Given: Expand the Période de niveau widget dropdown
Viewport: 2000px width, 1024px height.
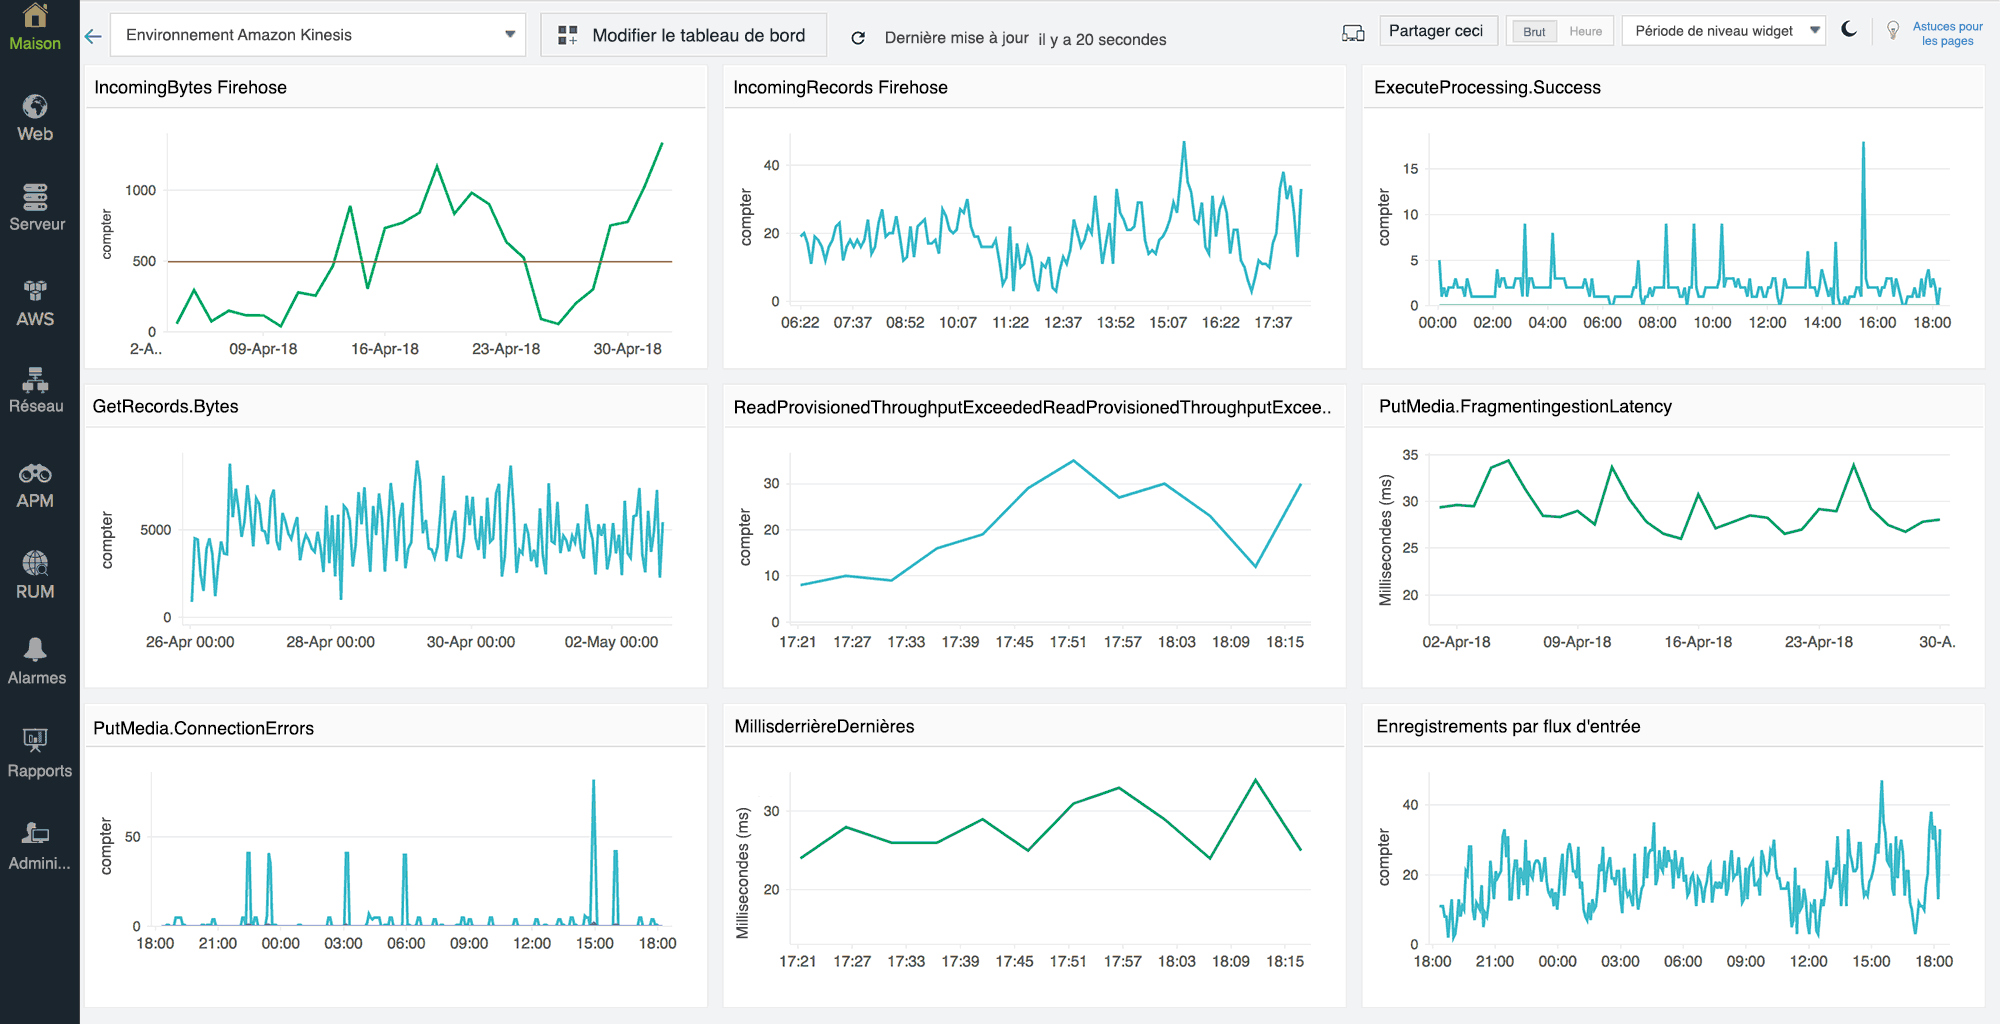Looking at the screenshot, I should click(1723, 31).
